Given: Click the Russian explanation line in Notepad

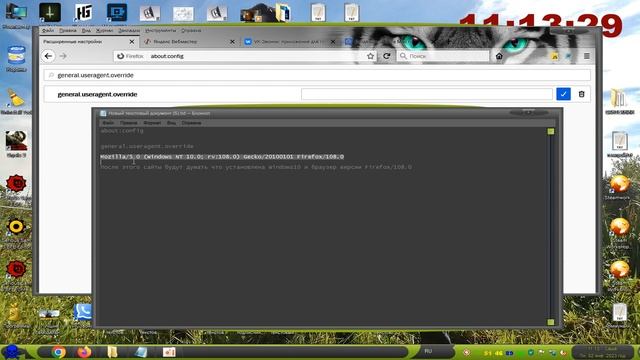Looking at the screenshot, I should [x=256, y=167].
